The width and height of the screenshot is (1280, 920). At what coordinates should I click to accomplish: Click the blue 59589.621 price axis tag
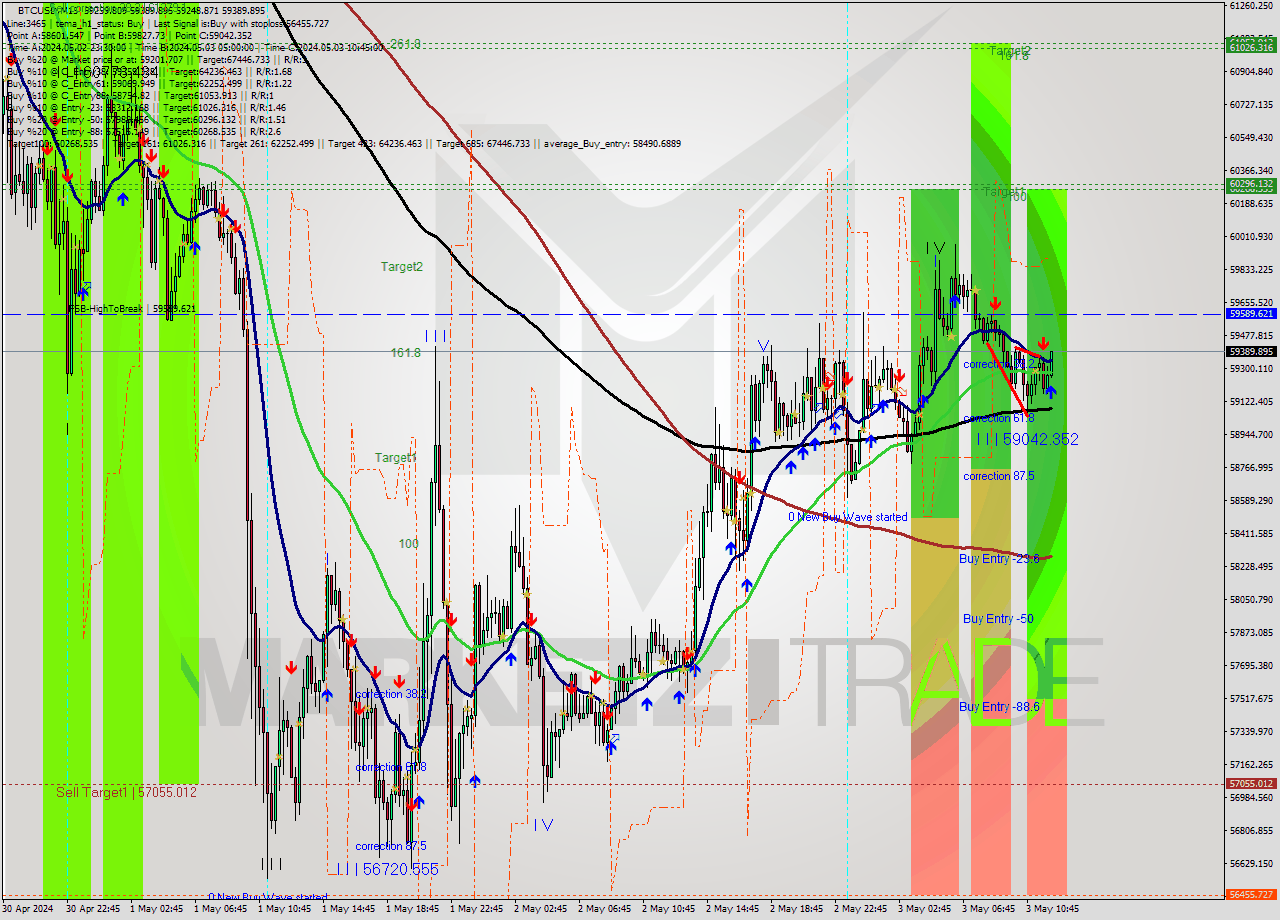(1251, 313)
